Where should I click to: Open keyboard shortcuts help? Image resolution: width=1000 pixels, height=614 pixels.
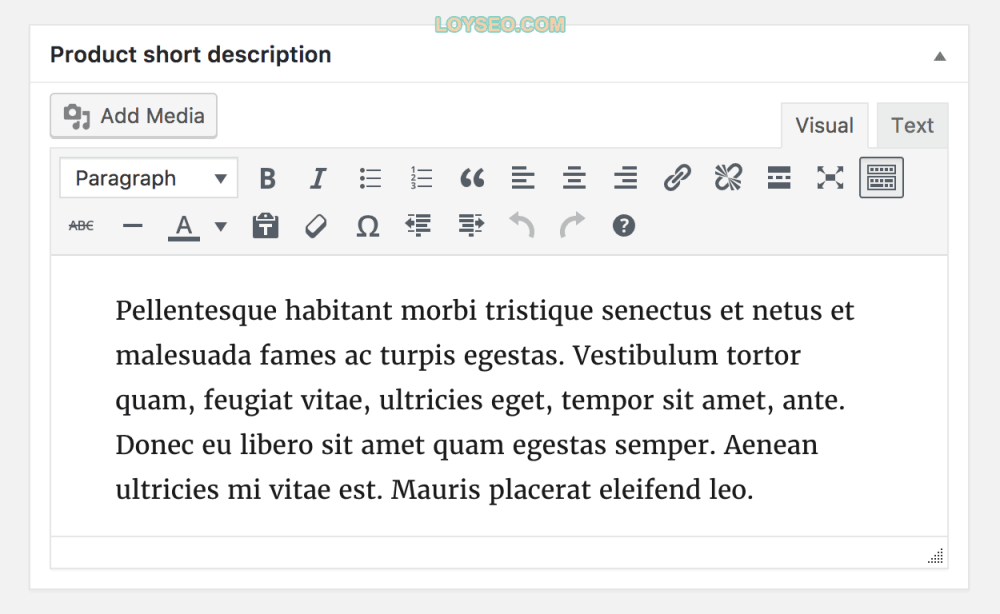click(624, 226)
